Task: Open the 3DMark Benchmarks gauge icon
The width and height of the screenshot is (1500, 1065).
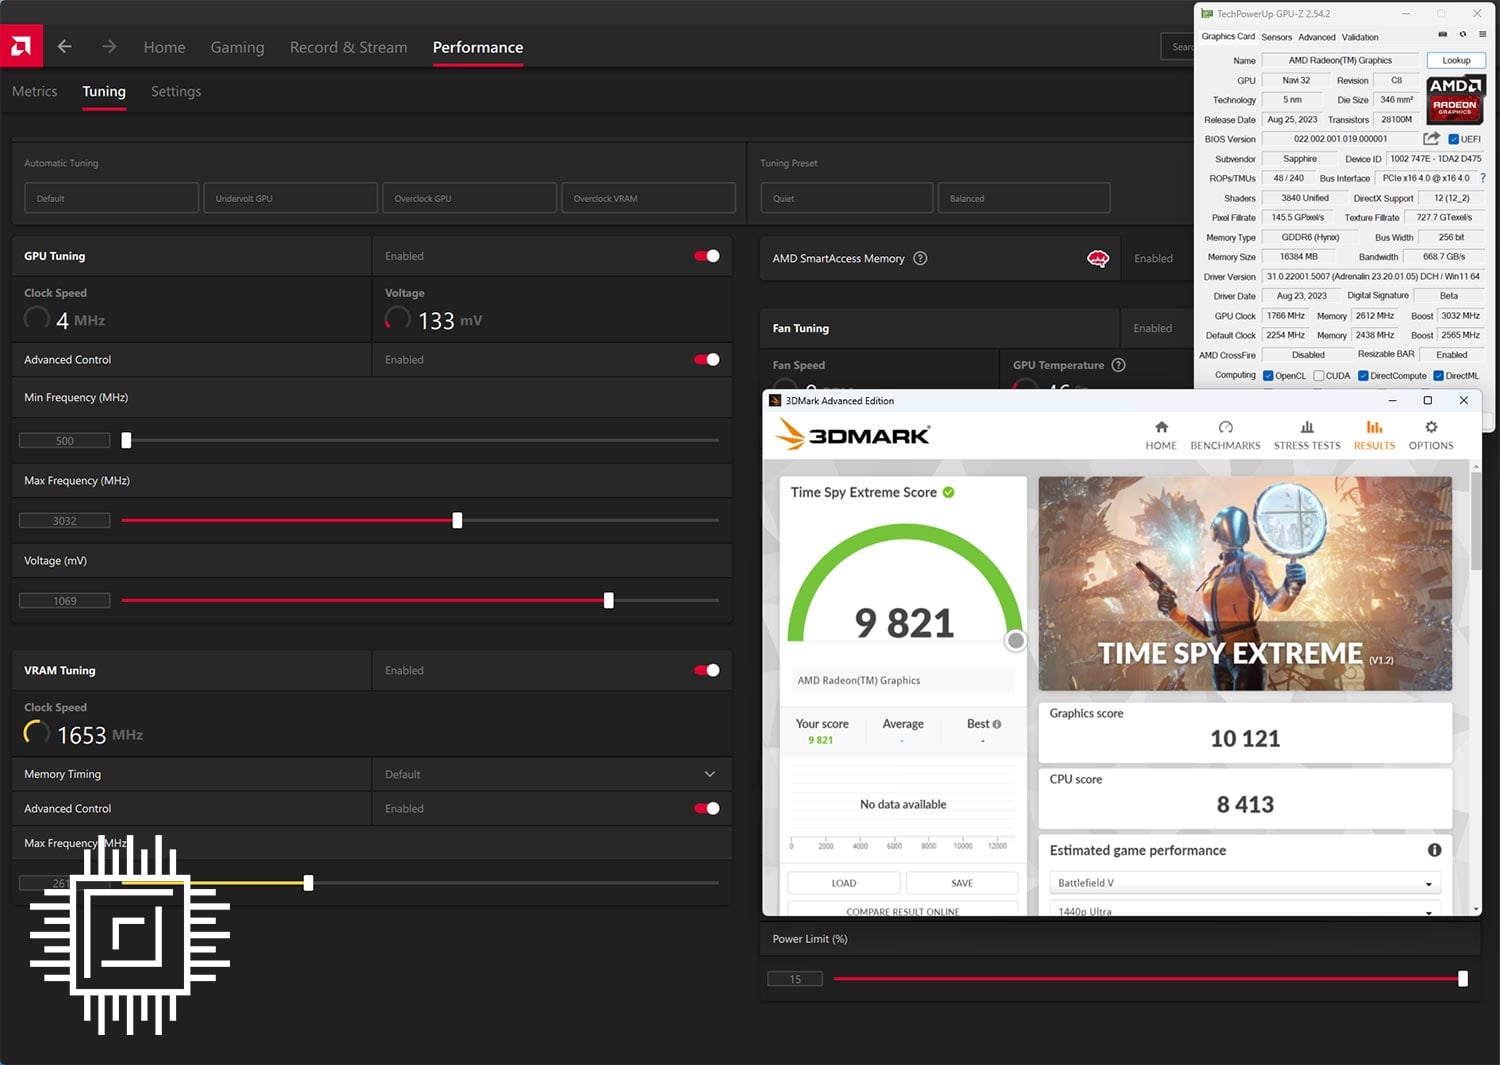Action: tap(1225, 428)
